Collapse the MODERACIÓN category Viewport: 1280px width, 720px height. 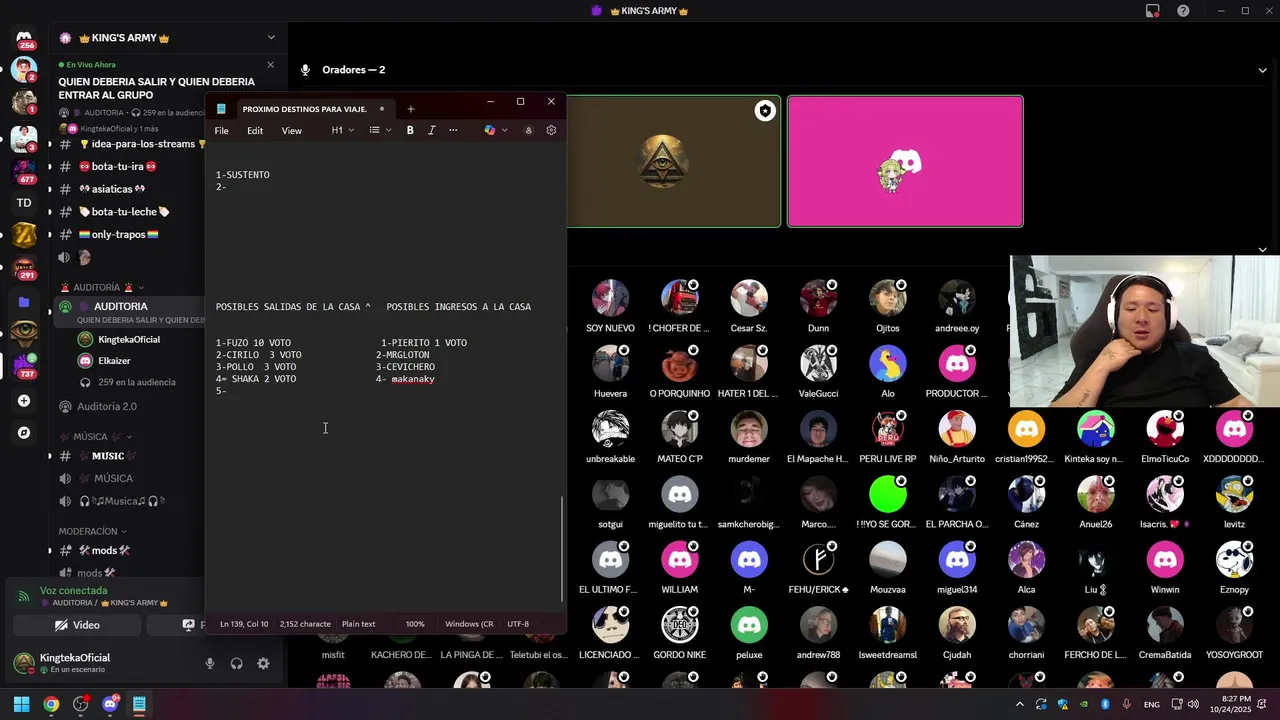92,531
